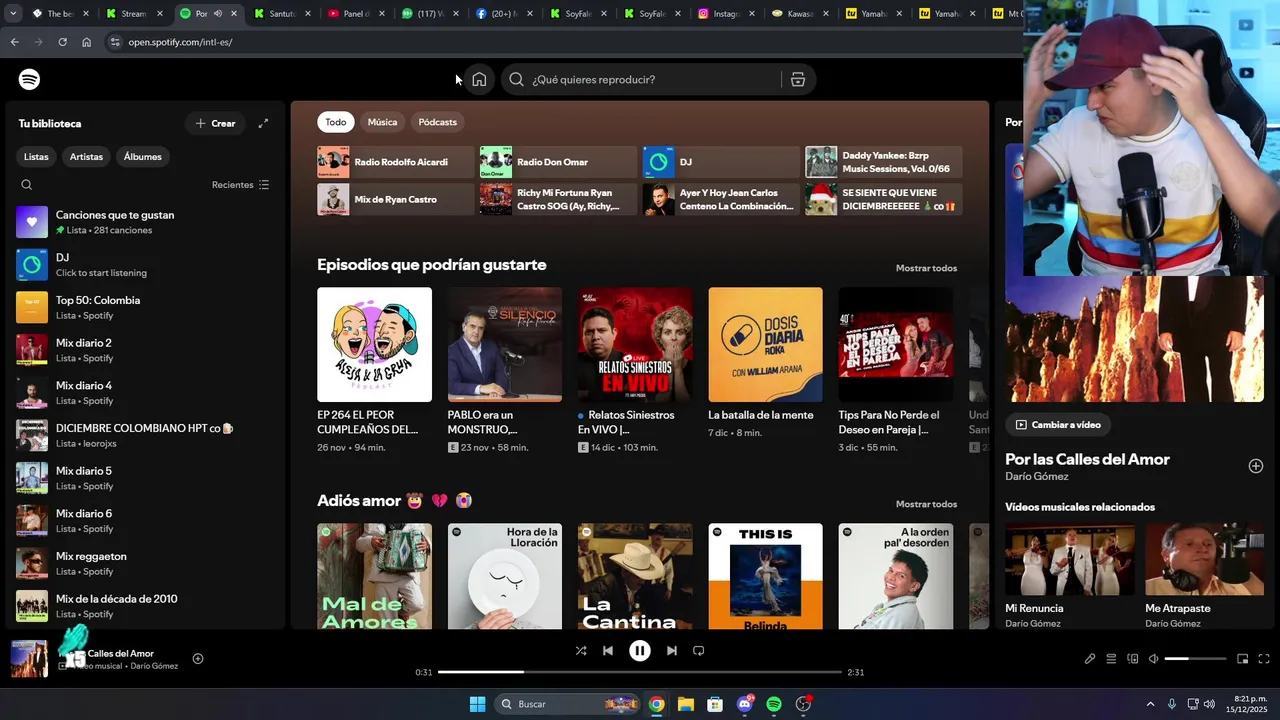Add Por las Calles del Amor in right panel

click(x=1256, y=466)
